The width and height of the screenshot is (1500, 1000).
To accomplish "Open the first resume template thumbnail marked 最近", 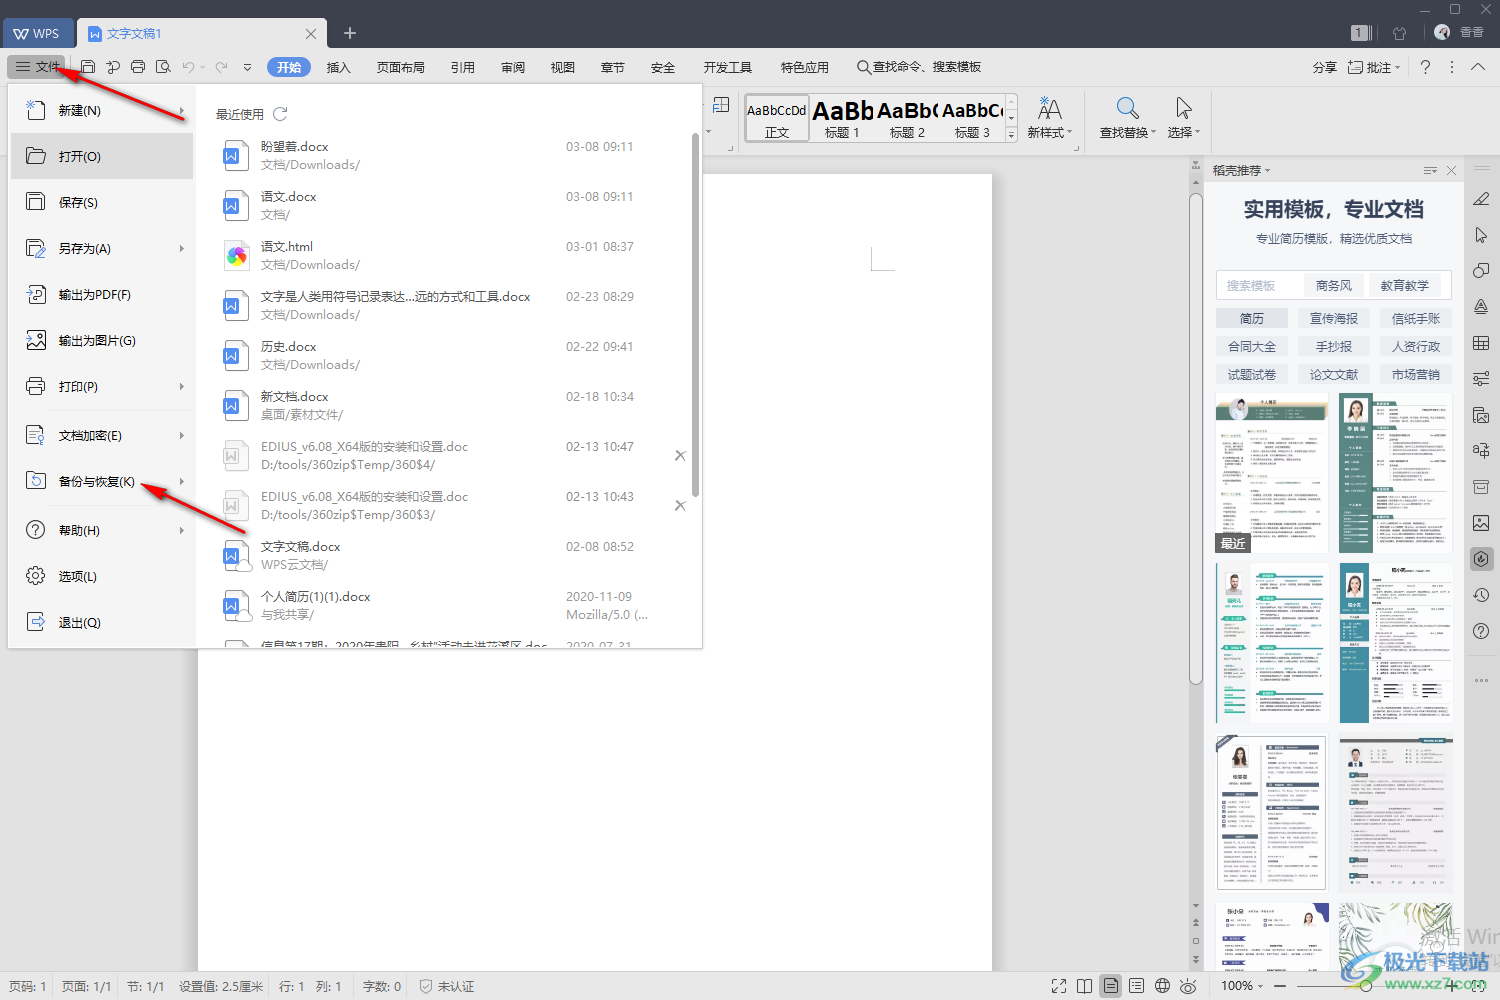I will click(x=1272, y=473).
